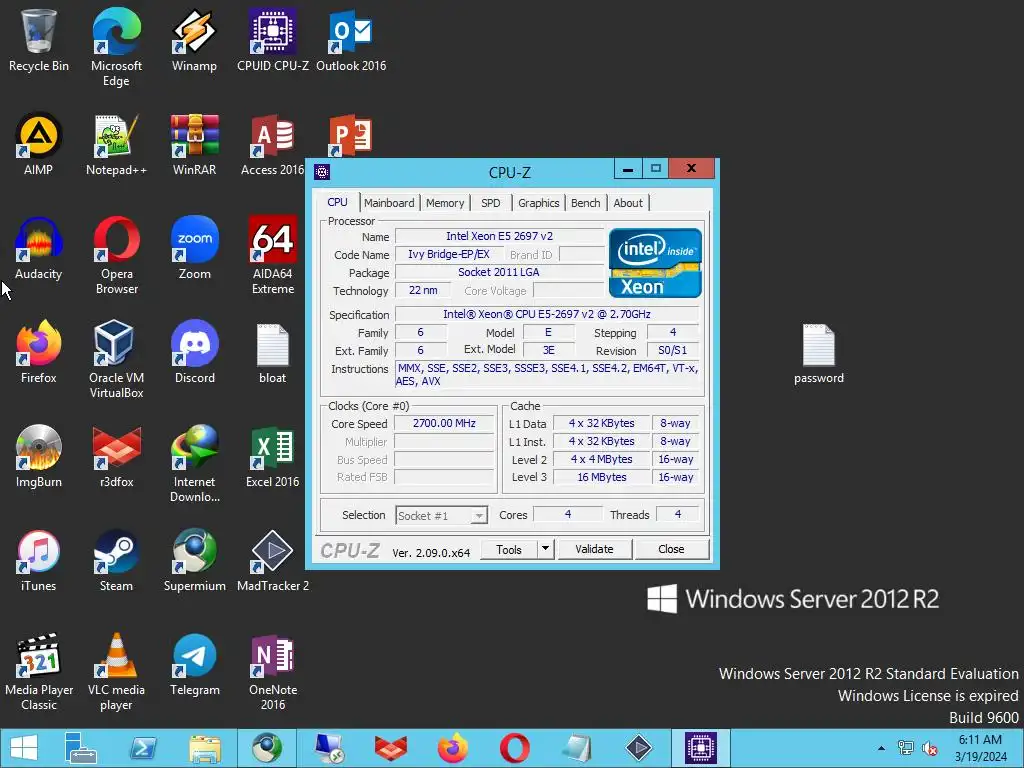Select the OneNote 2016 desktop icon

coord(273,671)
